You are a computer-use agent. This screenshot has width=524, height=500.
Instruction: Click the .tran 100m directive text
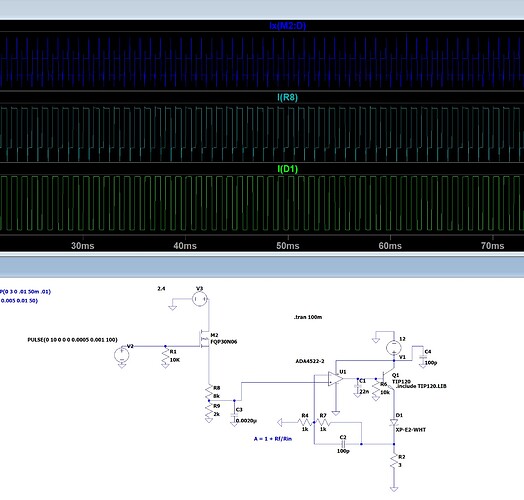(308, 317)
